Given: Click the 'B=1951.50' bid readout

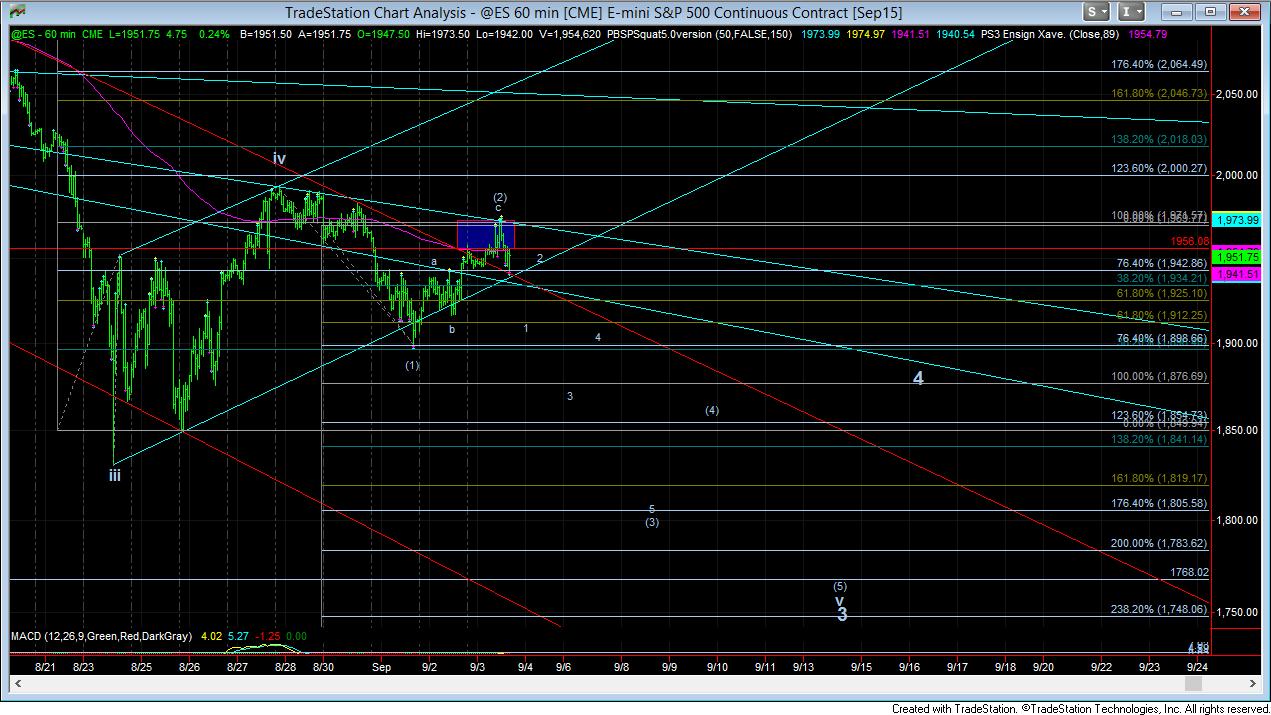Looking at the screenshot, I should (x=264, y=34).
